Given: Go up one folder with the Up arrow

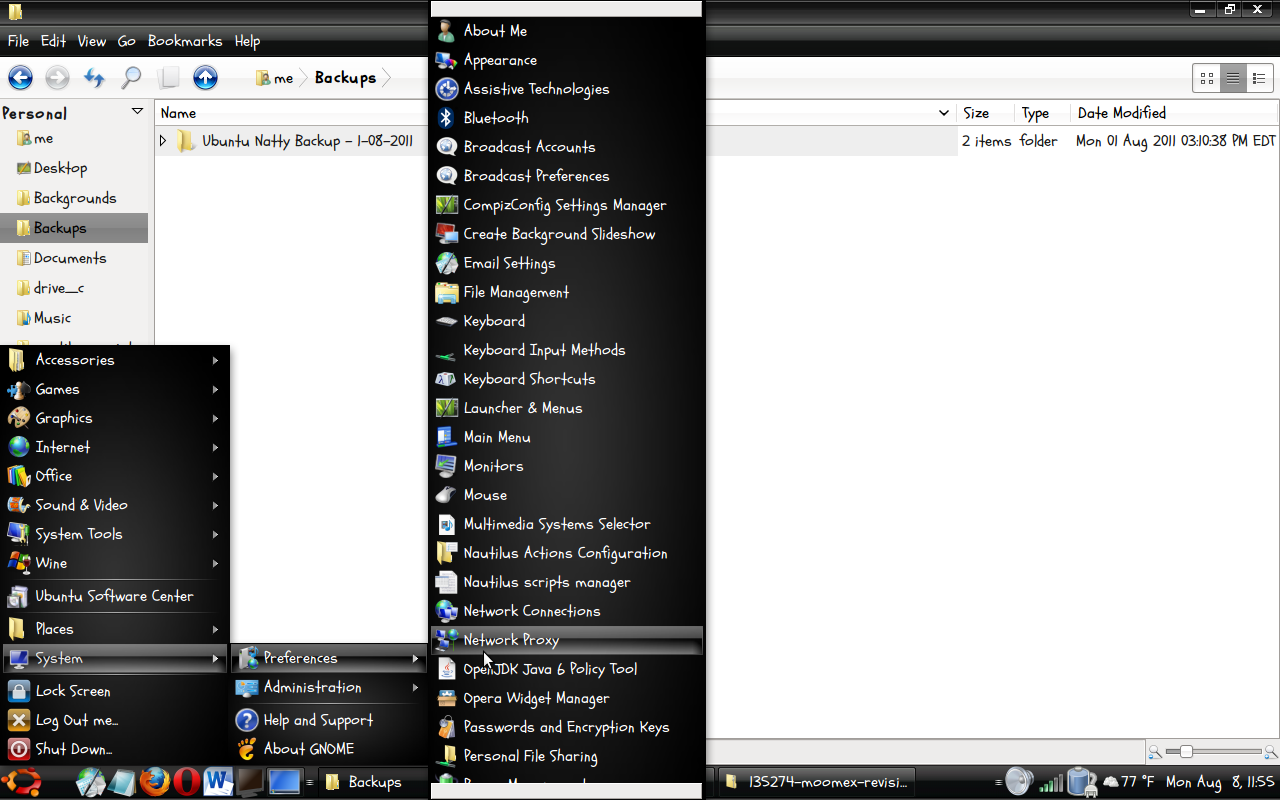Looking at the screenshot, I should pos(205,77).
